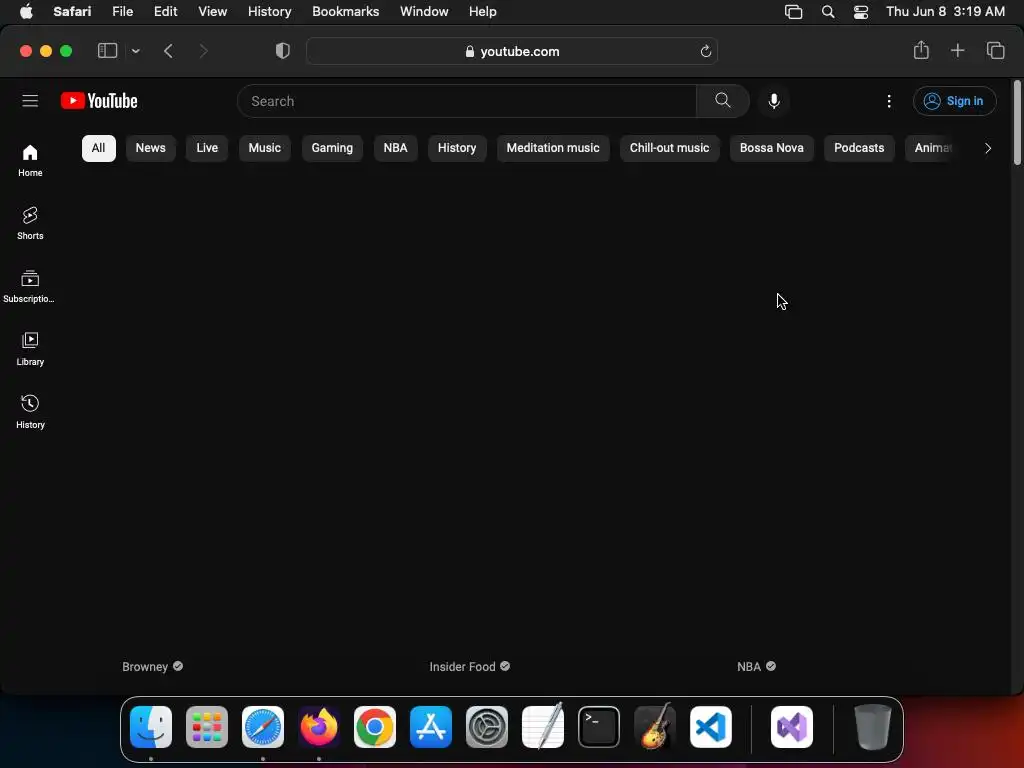Image resolution: width=1024 pixels, height=768 pixels.
Task: Open Library in sidebar
Action: [30, 349]
